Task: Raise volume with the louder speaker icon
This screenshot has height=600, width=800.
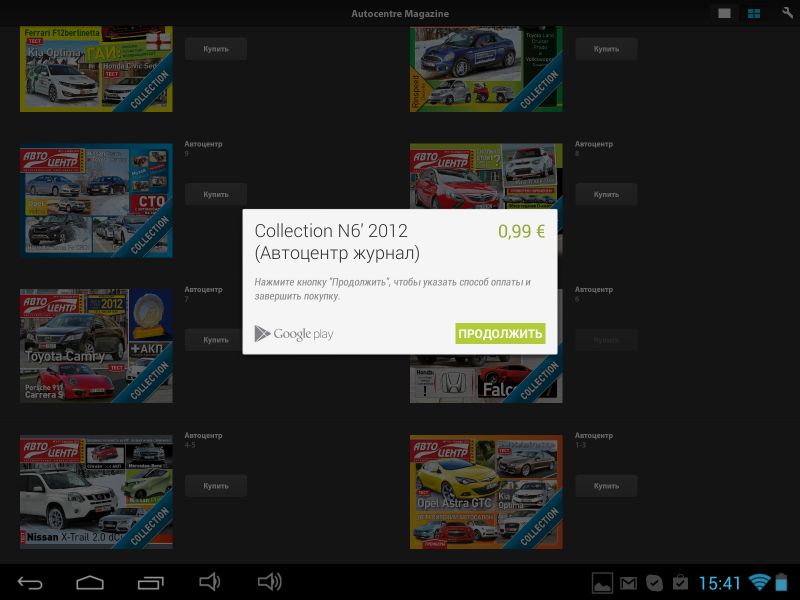Action: point(269,582)
